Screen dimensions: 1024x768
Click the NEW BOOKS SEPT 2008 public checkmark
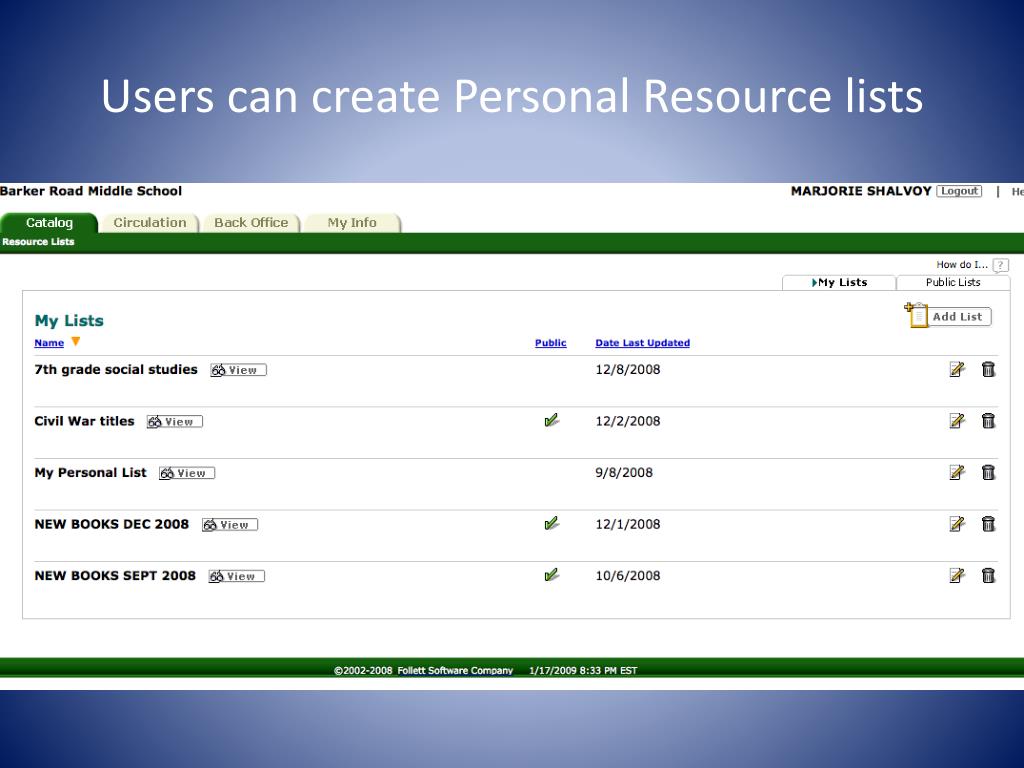pyautogui.click(x=551, y=575)
